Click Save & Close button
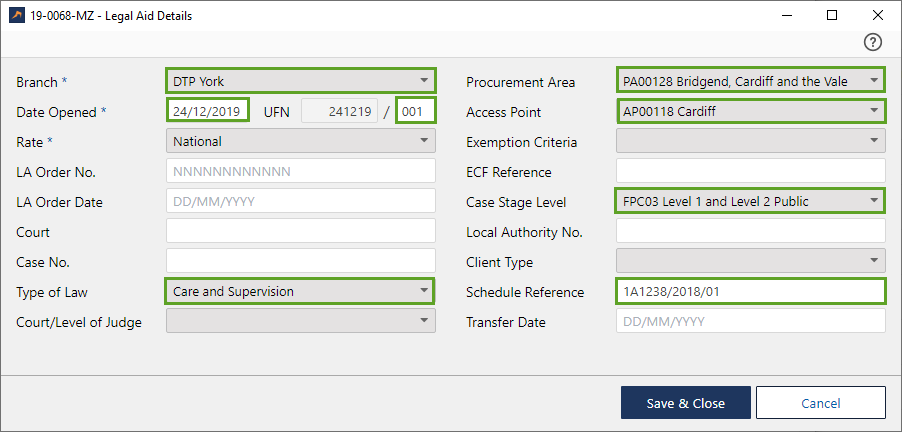Viewport: 902px width, 432px height. point(685,403)
